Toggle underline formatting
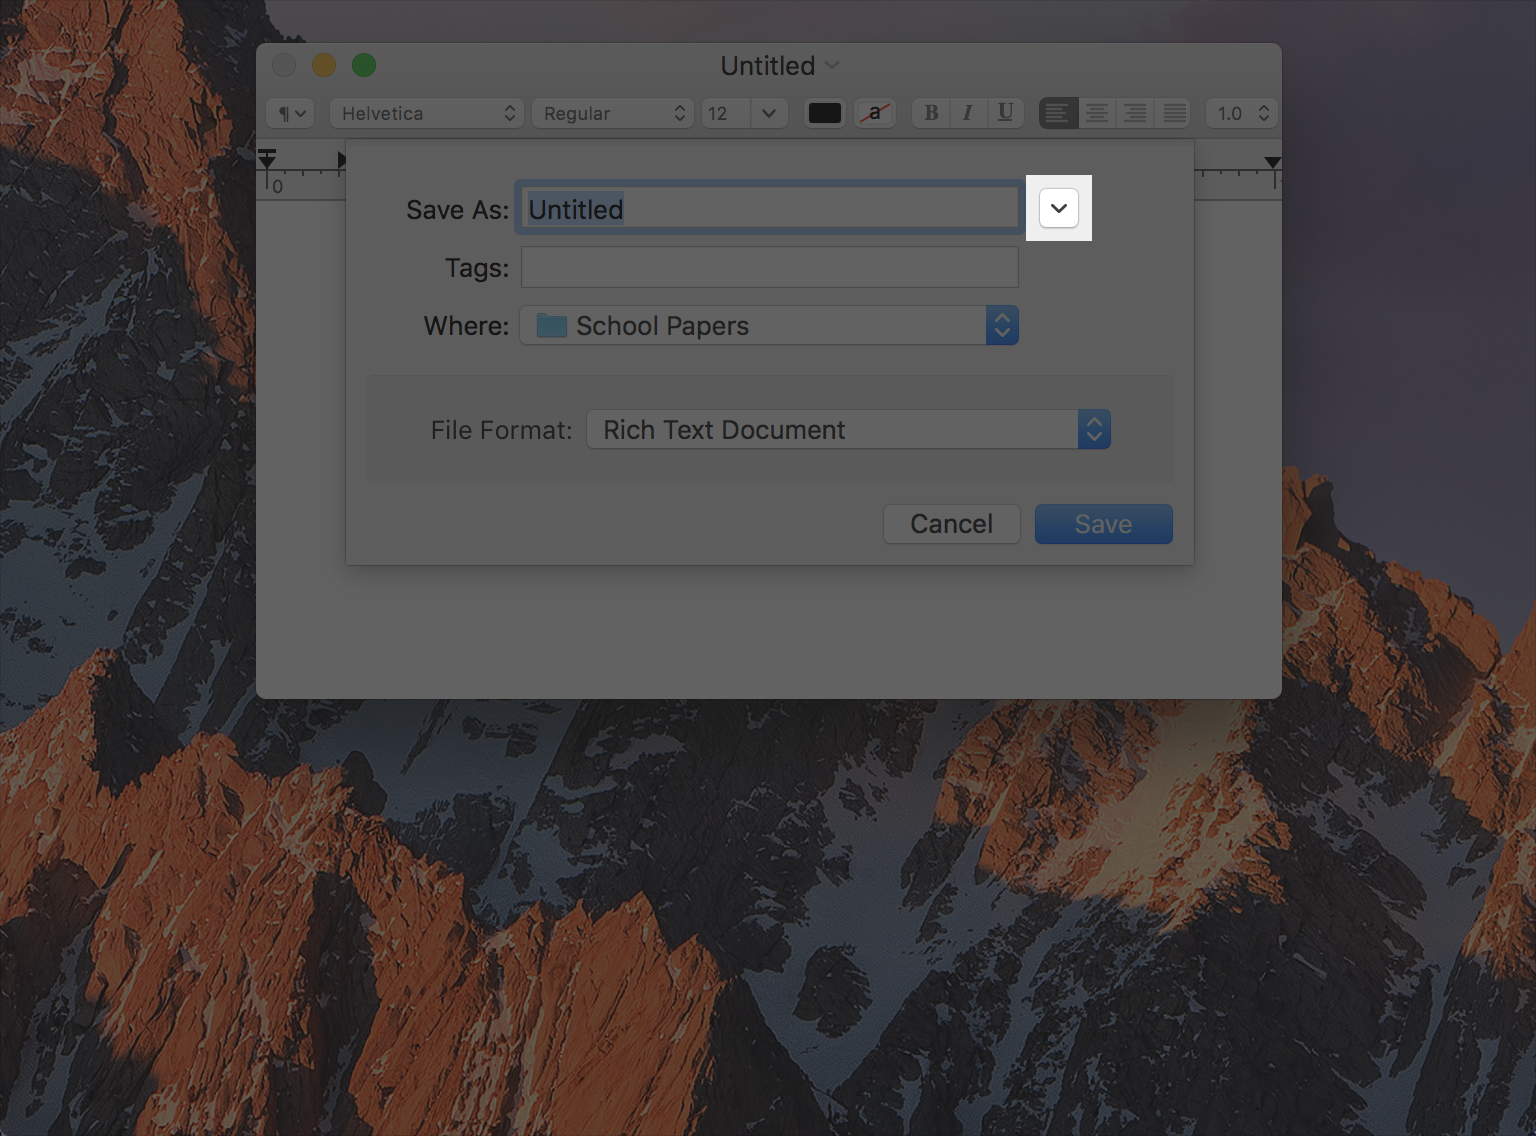 (1005, 113)
